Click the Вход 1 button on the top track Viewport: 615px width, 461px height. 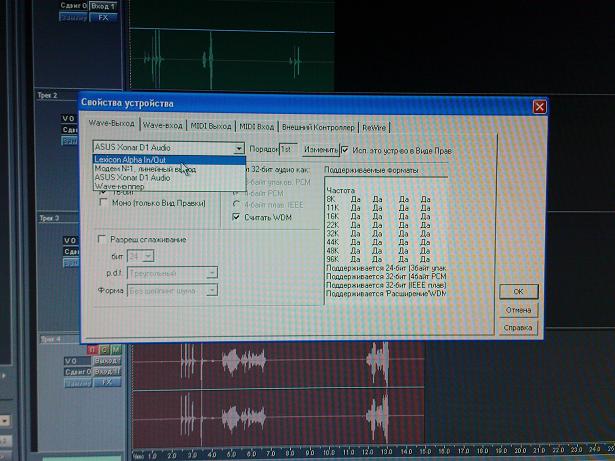[106, 6]
